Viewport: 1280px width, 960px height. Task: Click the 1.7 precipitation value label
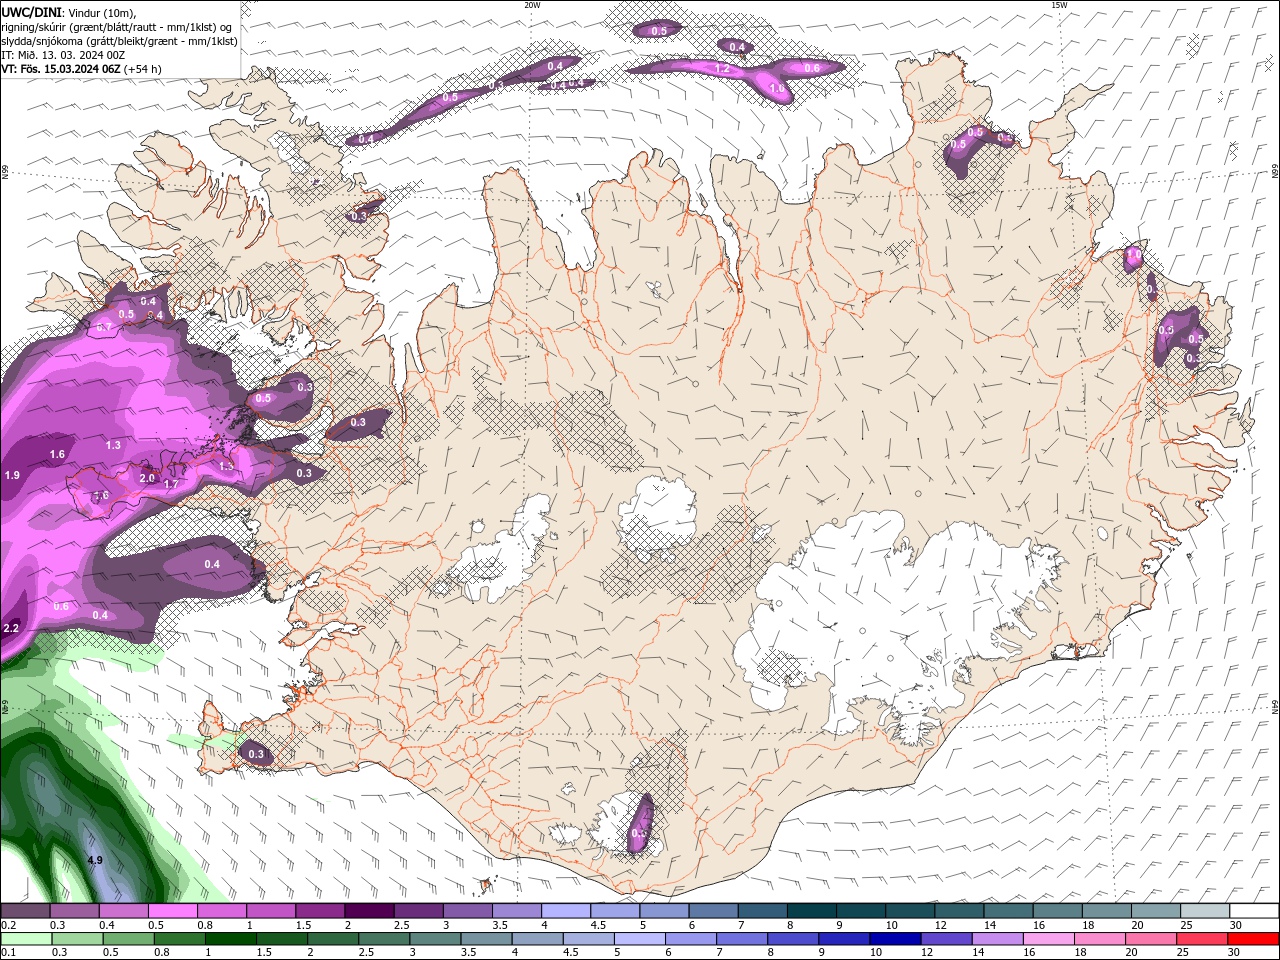pos(170,484)
